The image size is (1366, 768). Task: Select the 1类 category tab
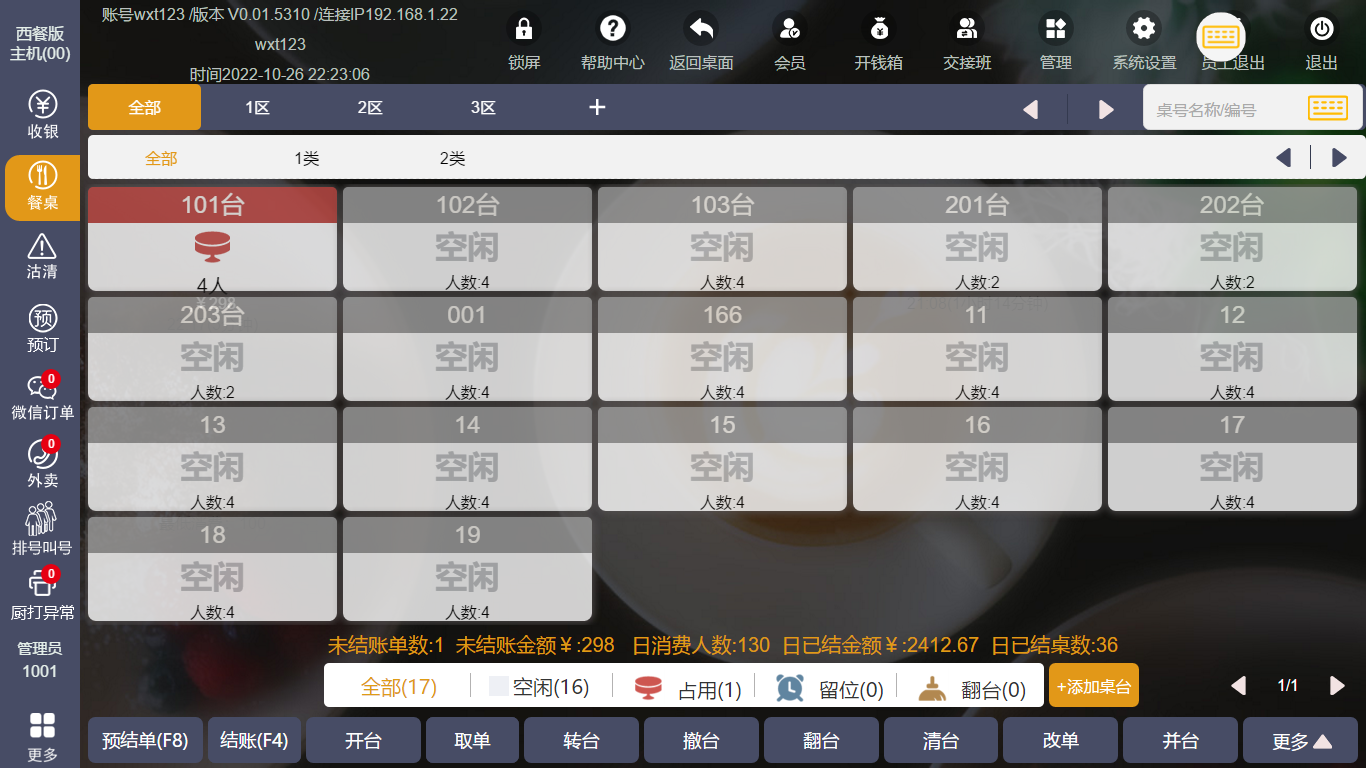307,158
